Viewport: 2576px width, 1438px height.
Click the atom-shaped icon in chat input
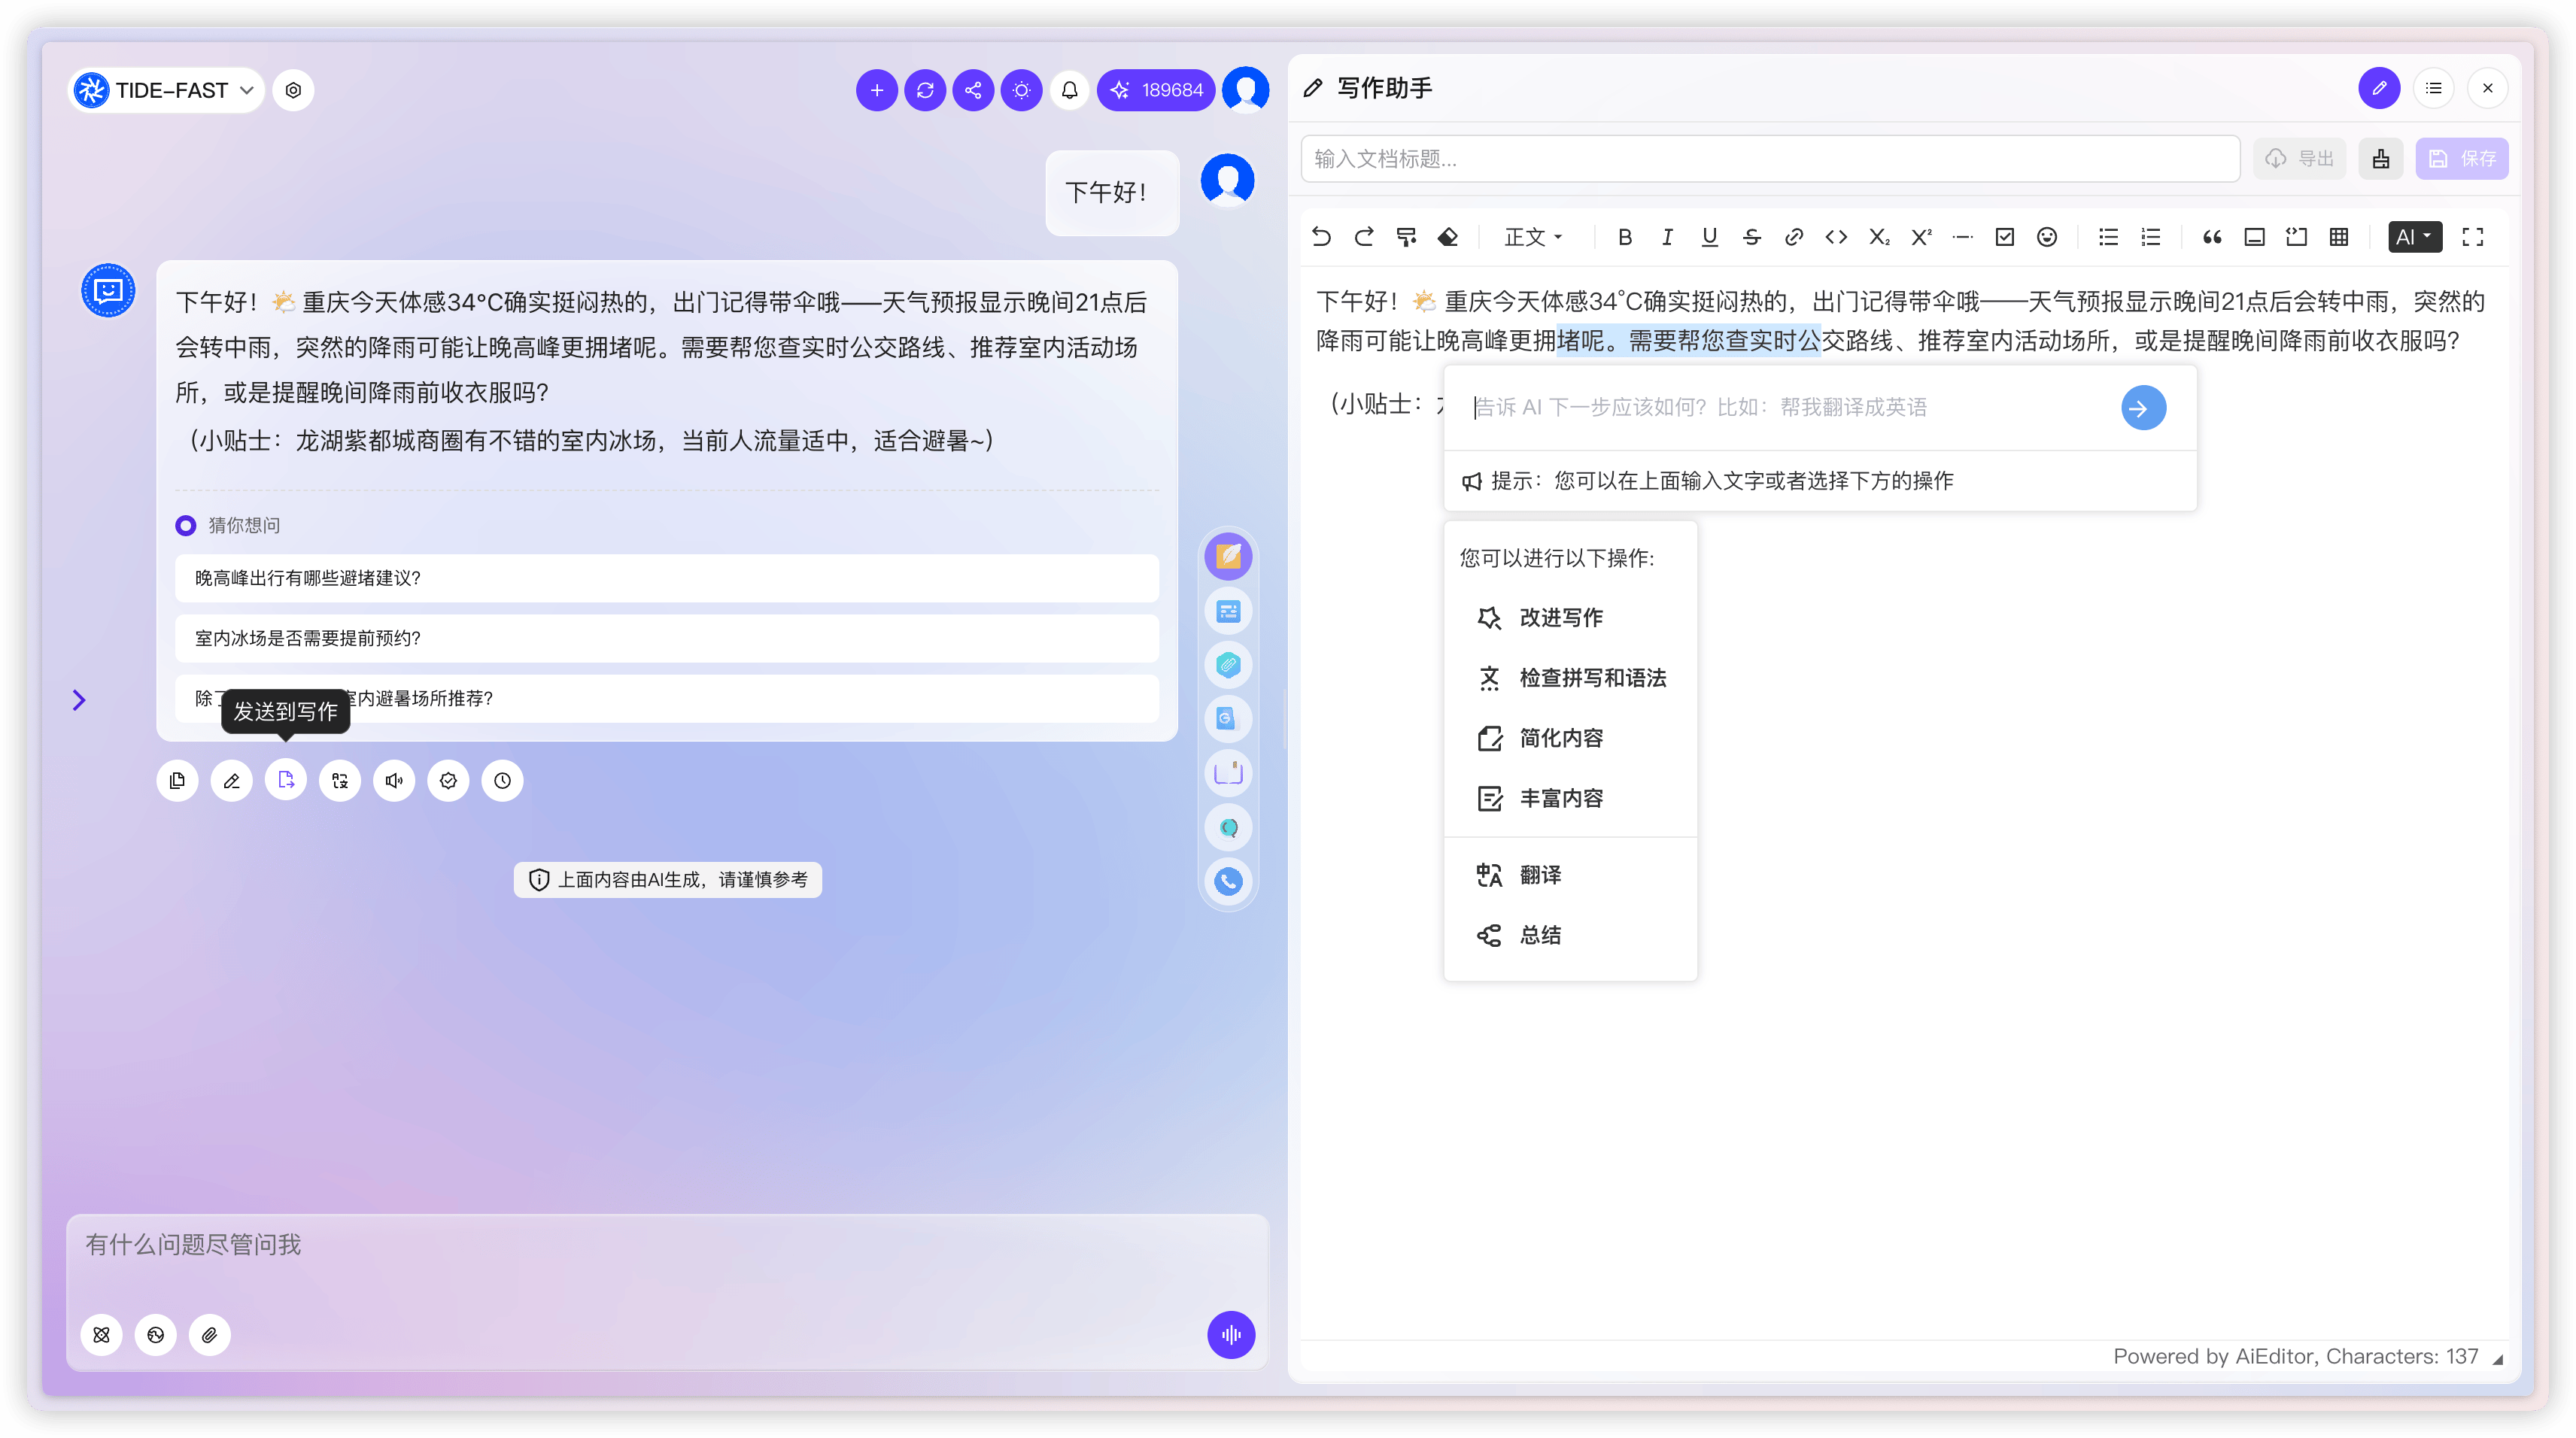(101, 1334)
